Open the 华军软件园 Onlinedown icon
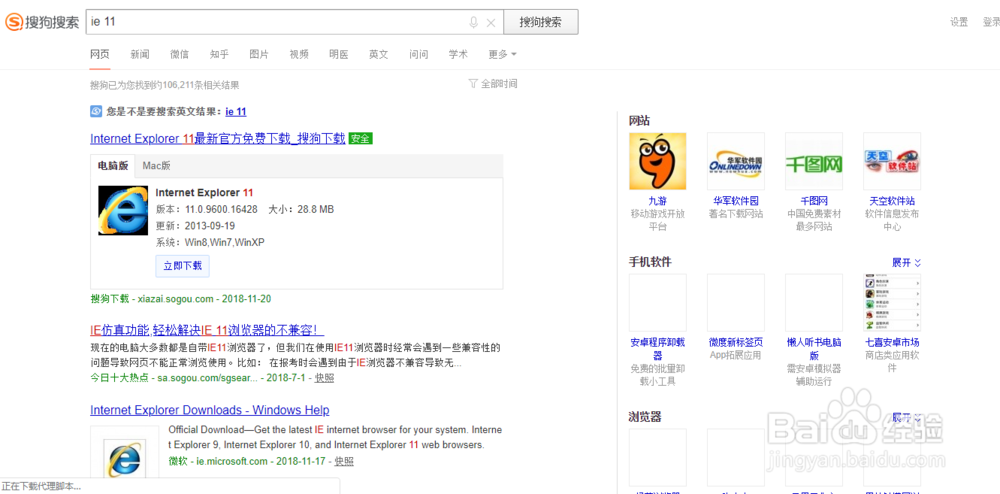 [736, 161]
